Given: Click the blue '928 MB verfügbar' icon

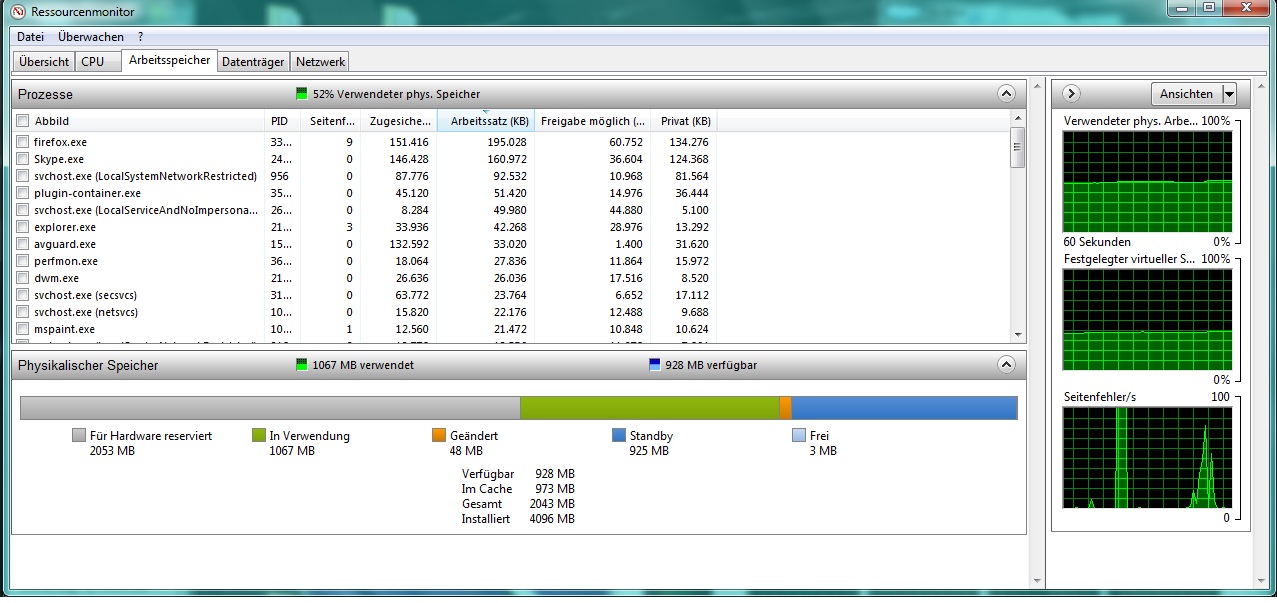Looking at the screenshot, I should 655,365.
